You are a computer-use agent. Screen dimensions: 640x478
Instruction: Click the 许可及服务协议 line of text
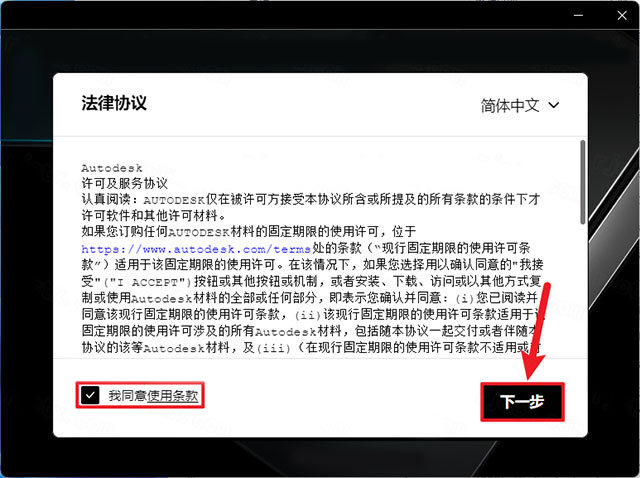click(x=124, y=183)
